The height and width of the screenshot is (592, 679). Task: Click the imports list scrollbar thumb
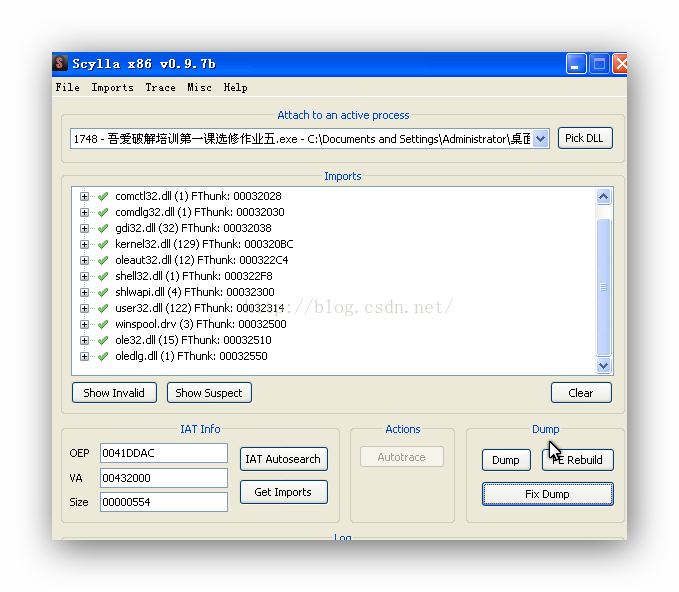603,287
